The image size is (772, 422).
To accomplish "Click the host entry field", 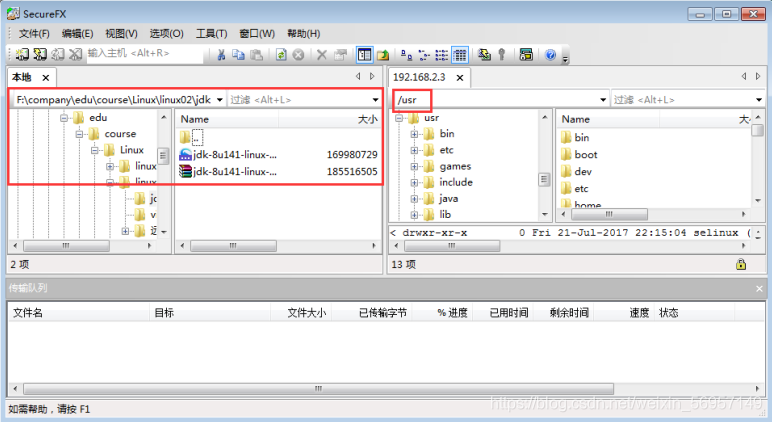I will coord(145,53).
